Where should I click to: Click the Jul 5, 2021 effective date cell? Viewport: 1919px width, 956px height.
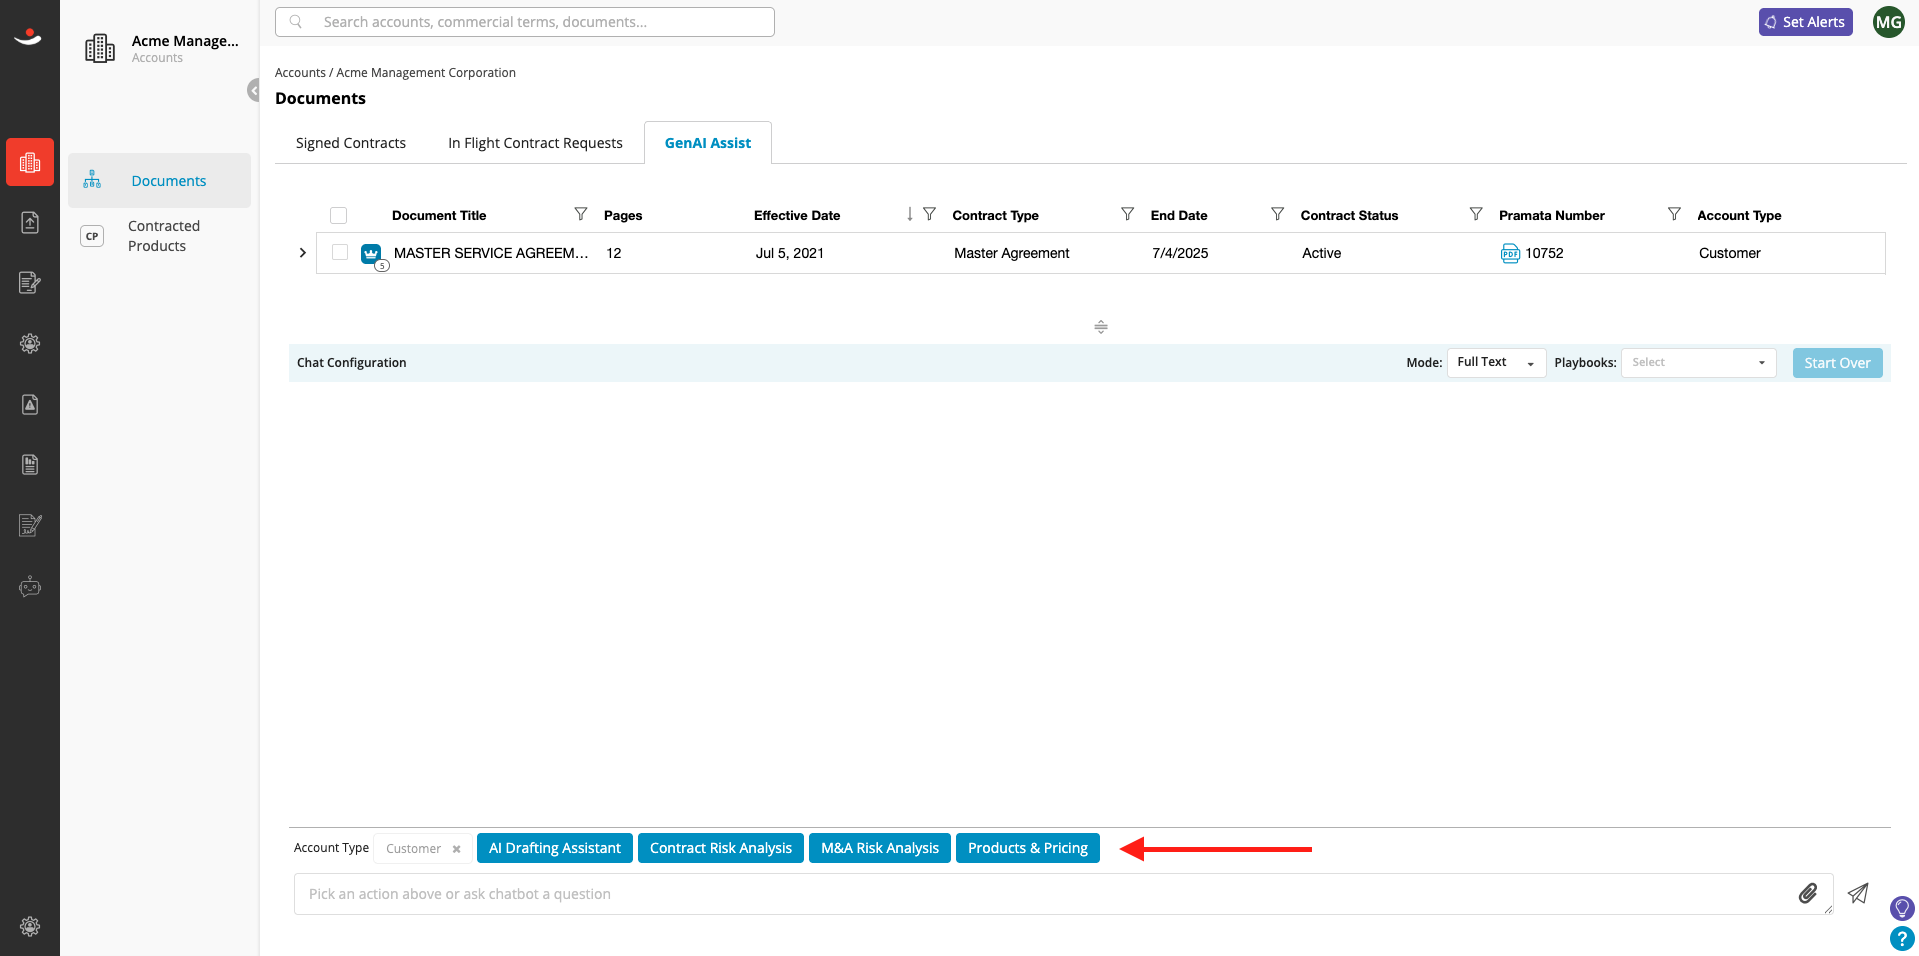point(789,253)
